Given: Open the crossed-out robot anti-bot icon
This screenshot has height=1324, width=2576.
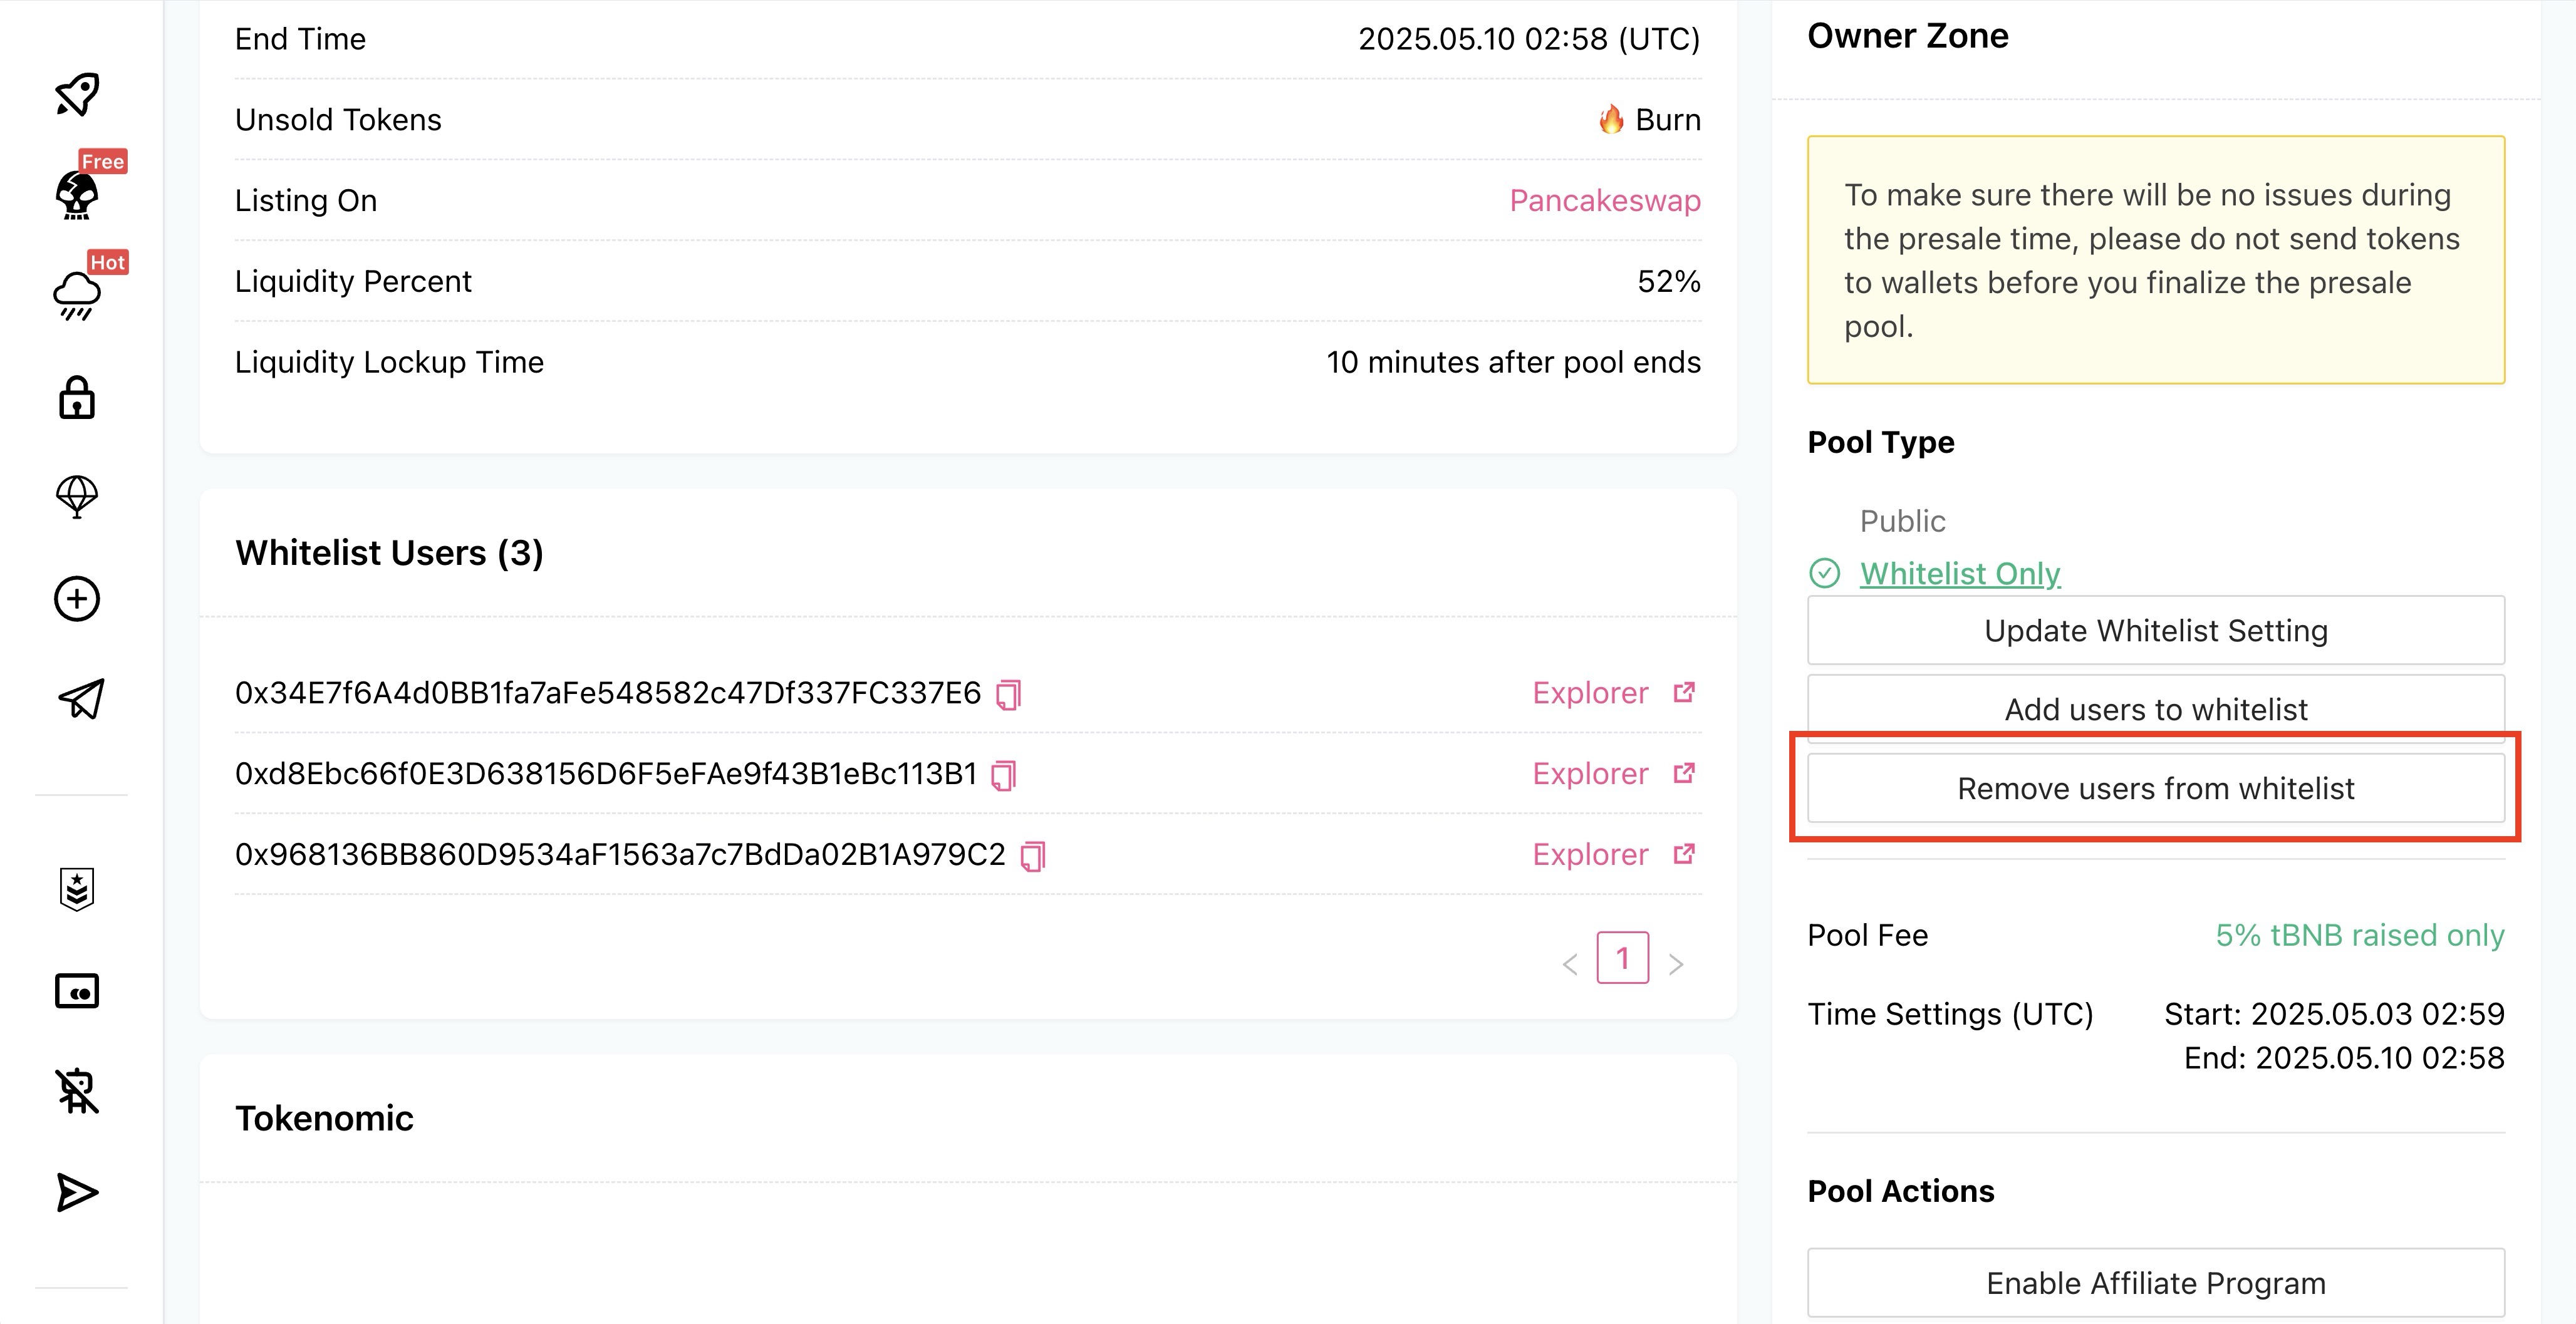Looking at the screenshot, I should (77, 1091).
